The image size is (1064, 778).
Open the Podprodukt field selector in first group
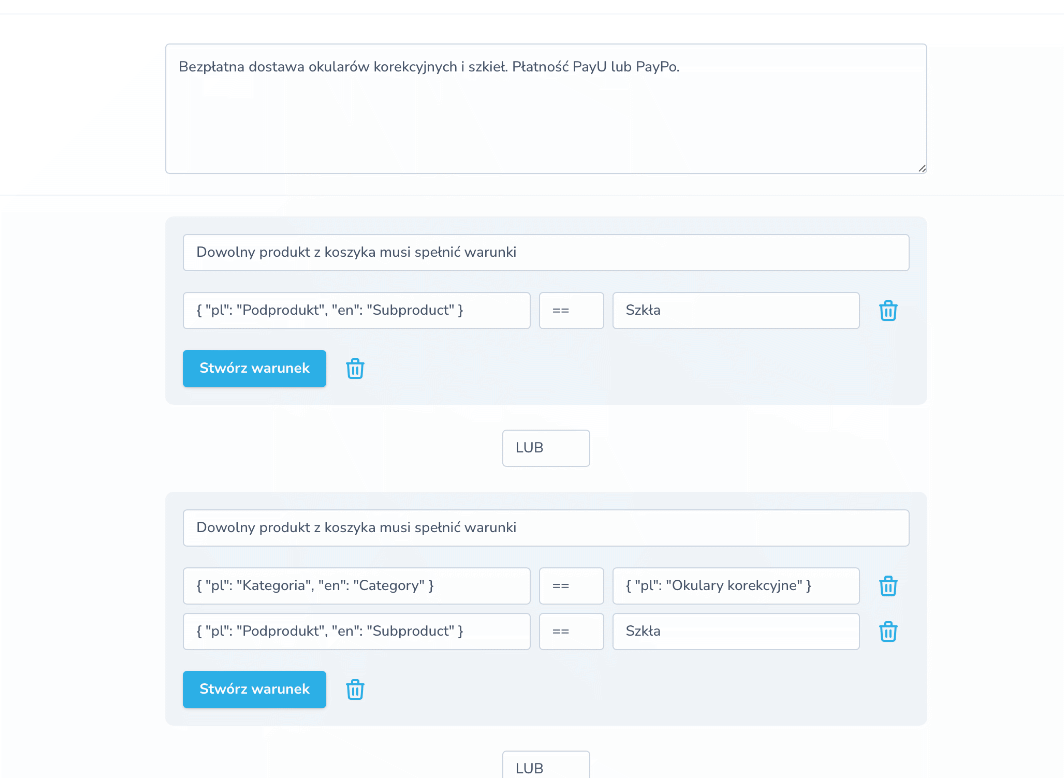(356, 311)
